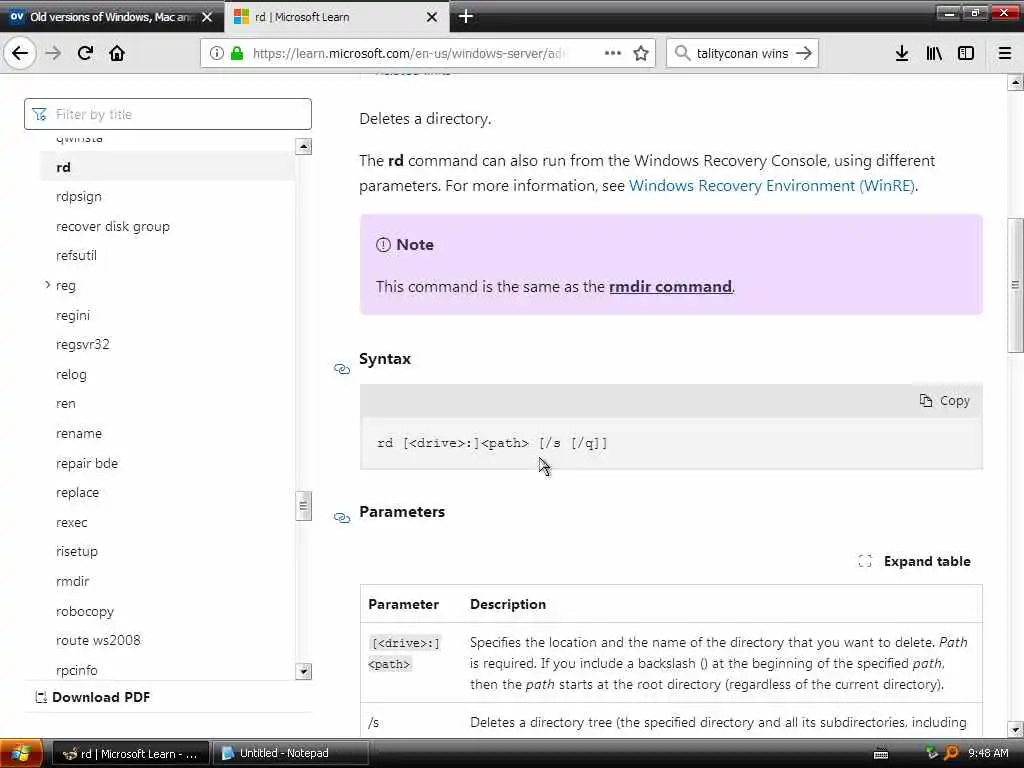Expand the reg tree node
The width and height of the screenshot is (1024, 768).
click(x=48, y=285)
